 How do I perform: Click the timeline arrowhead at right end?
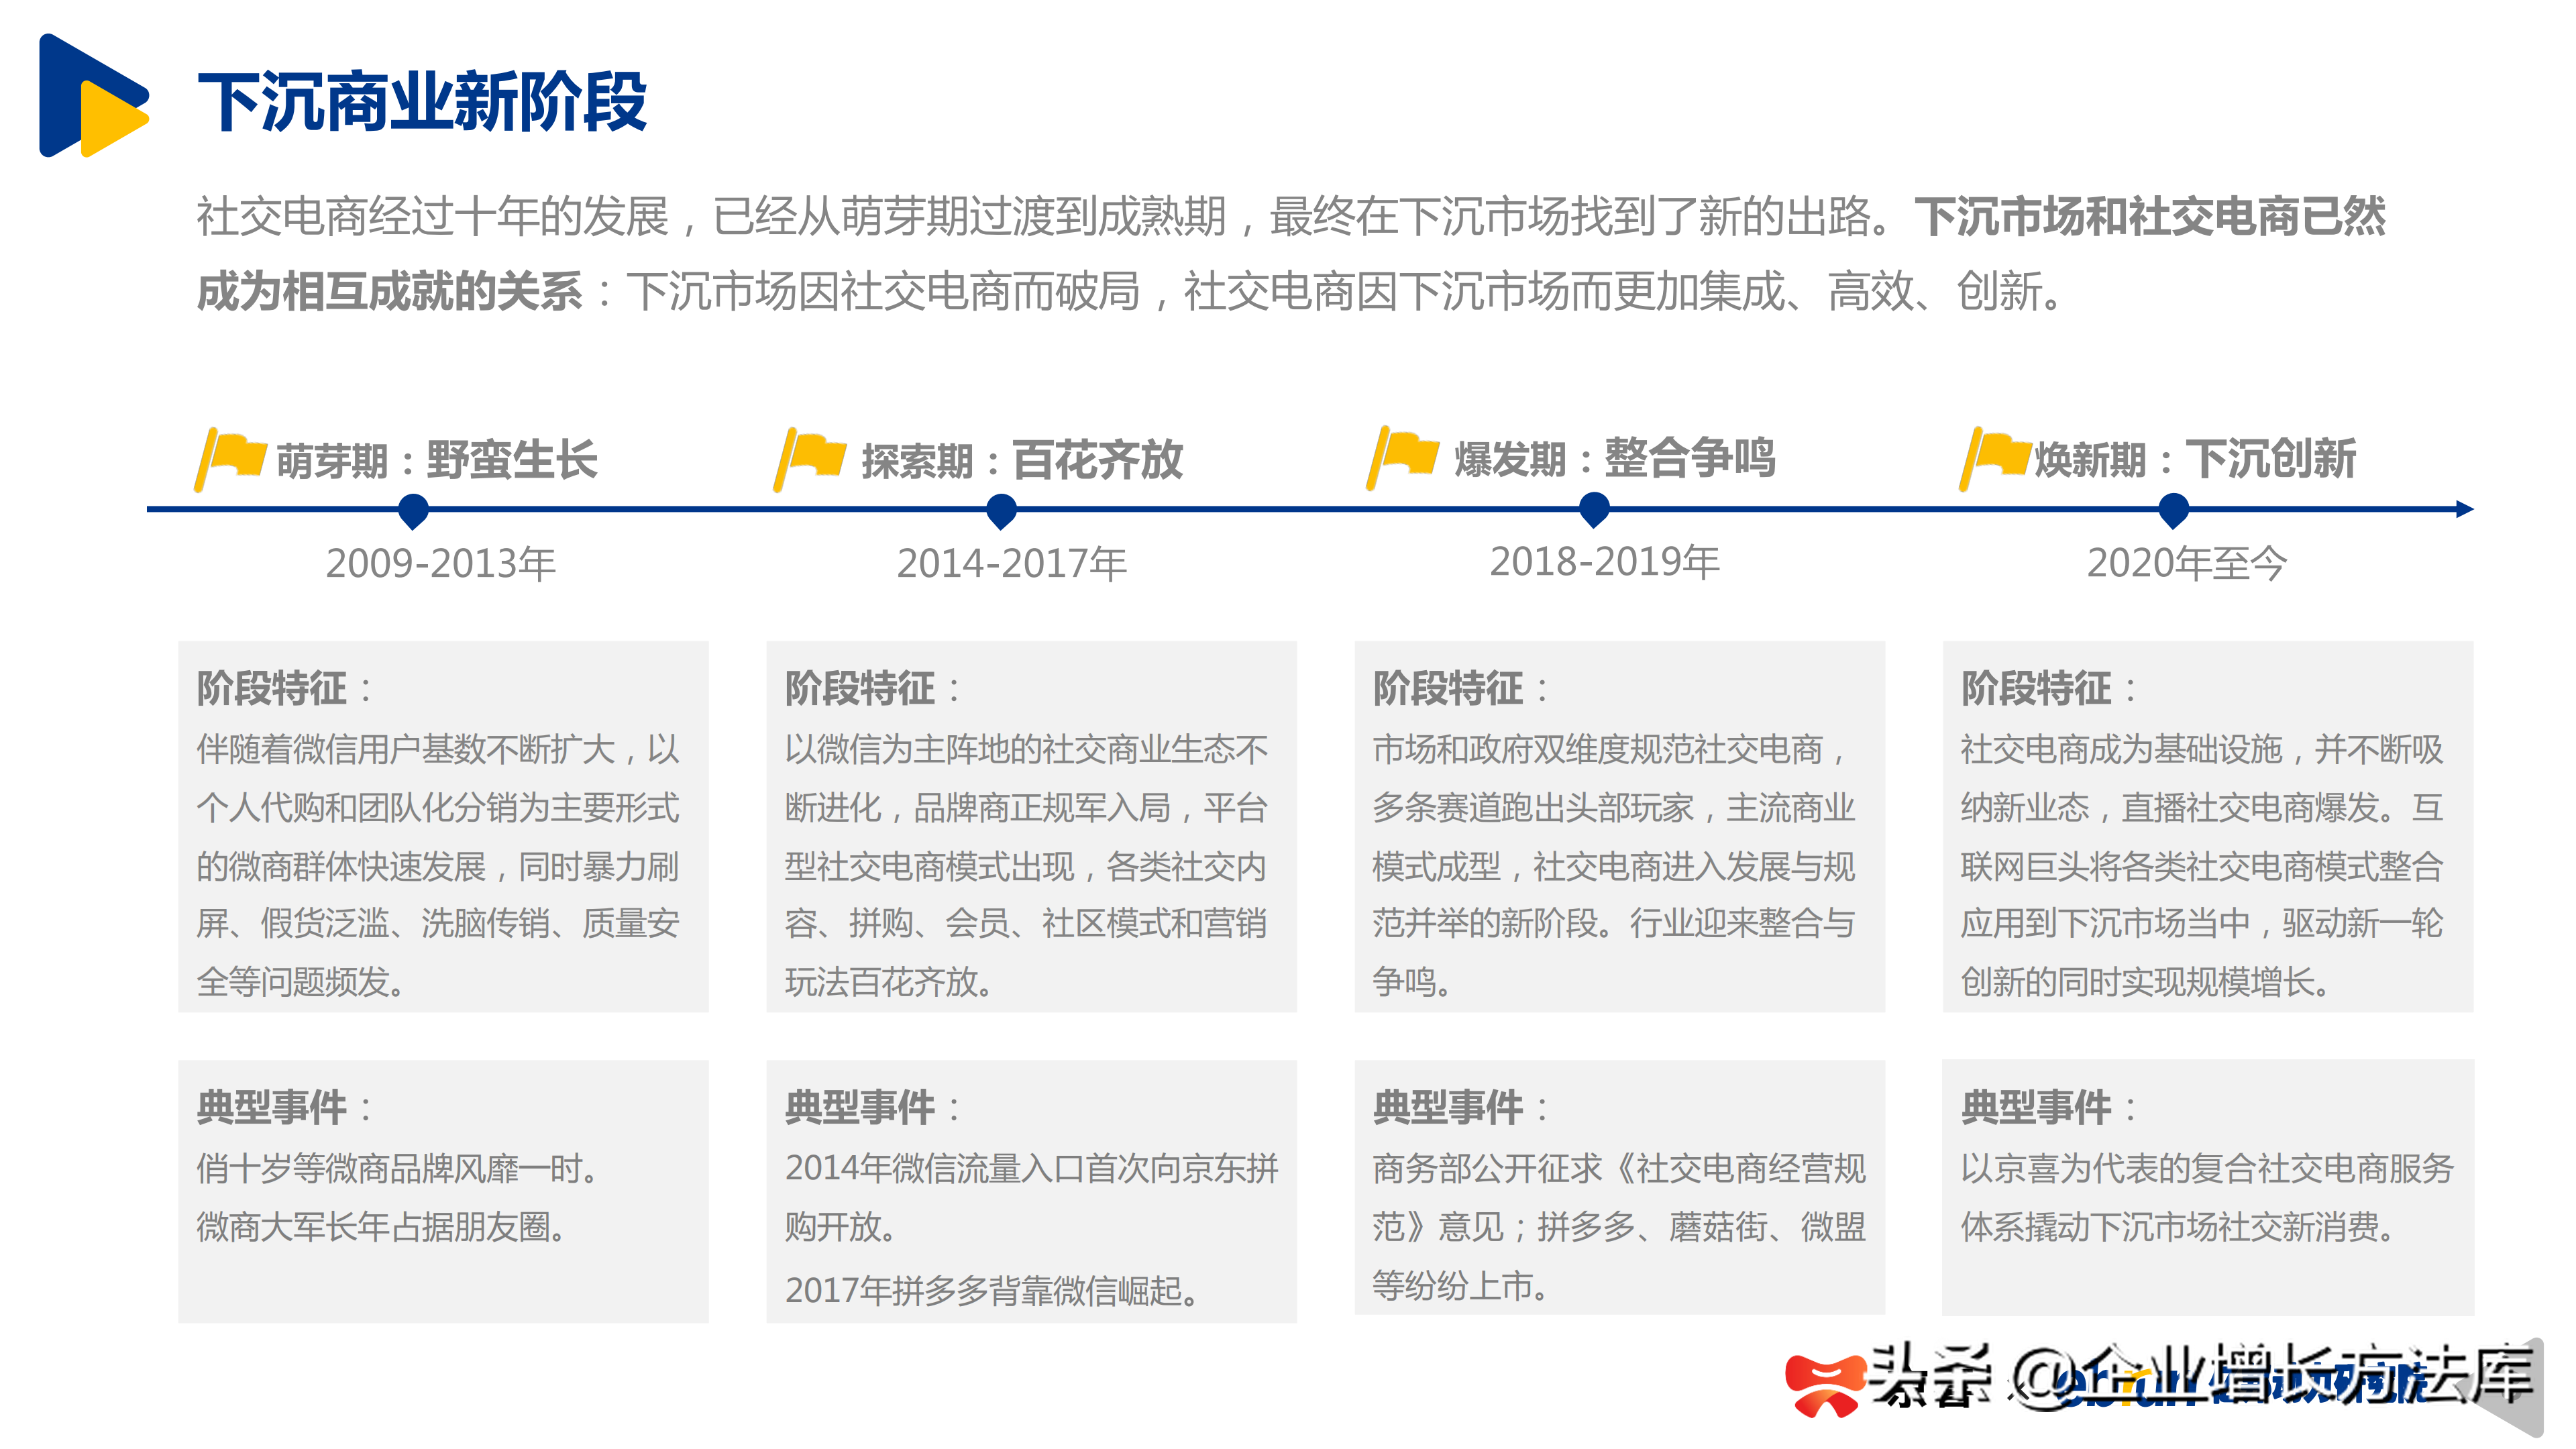(2464, 509)
